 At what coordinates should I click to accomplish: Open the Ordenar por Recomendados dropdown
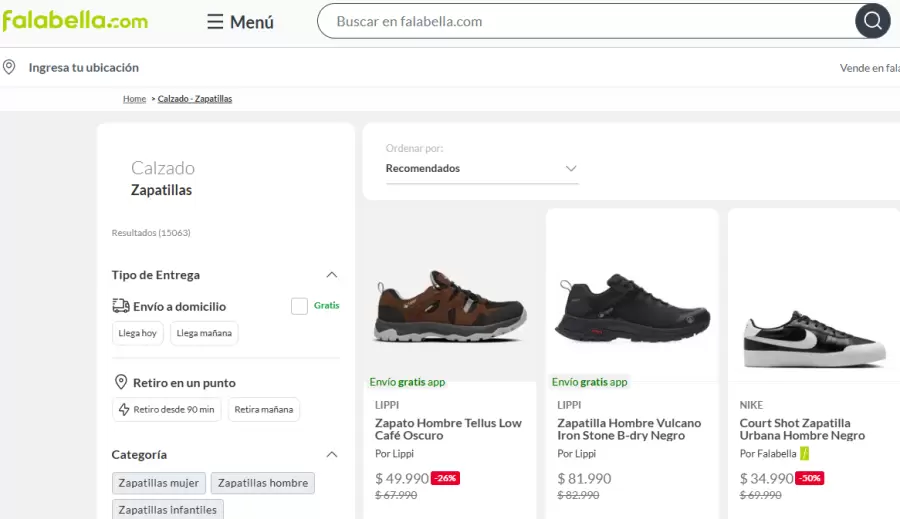(x=482, y=168)
